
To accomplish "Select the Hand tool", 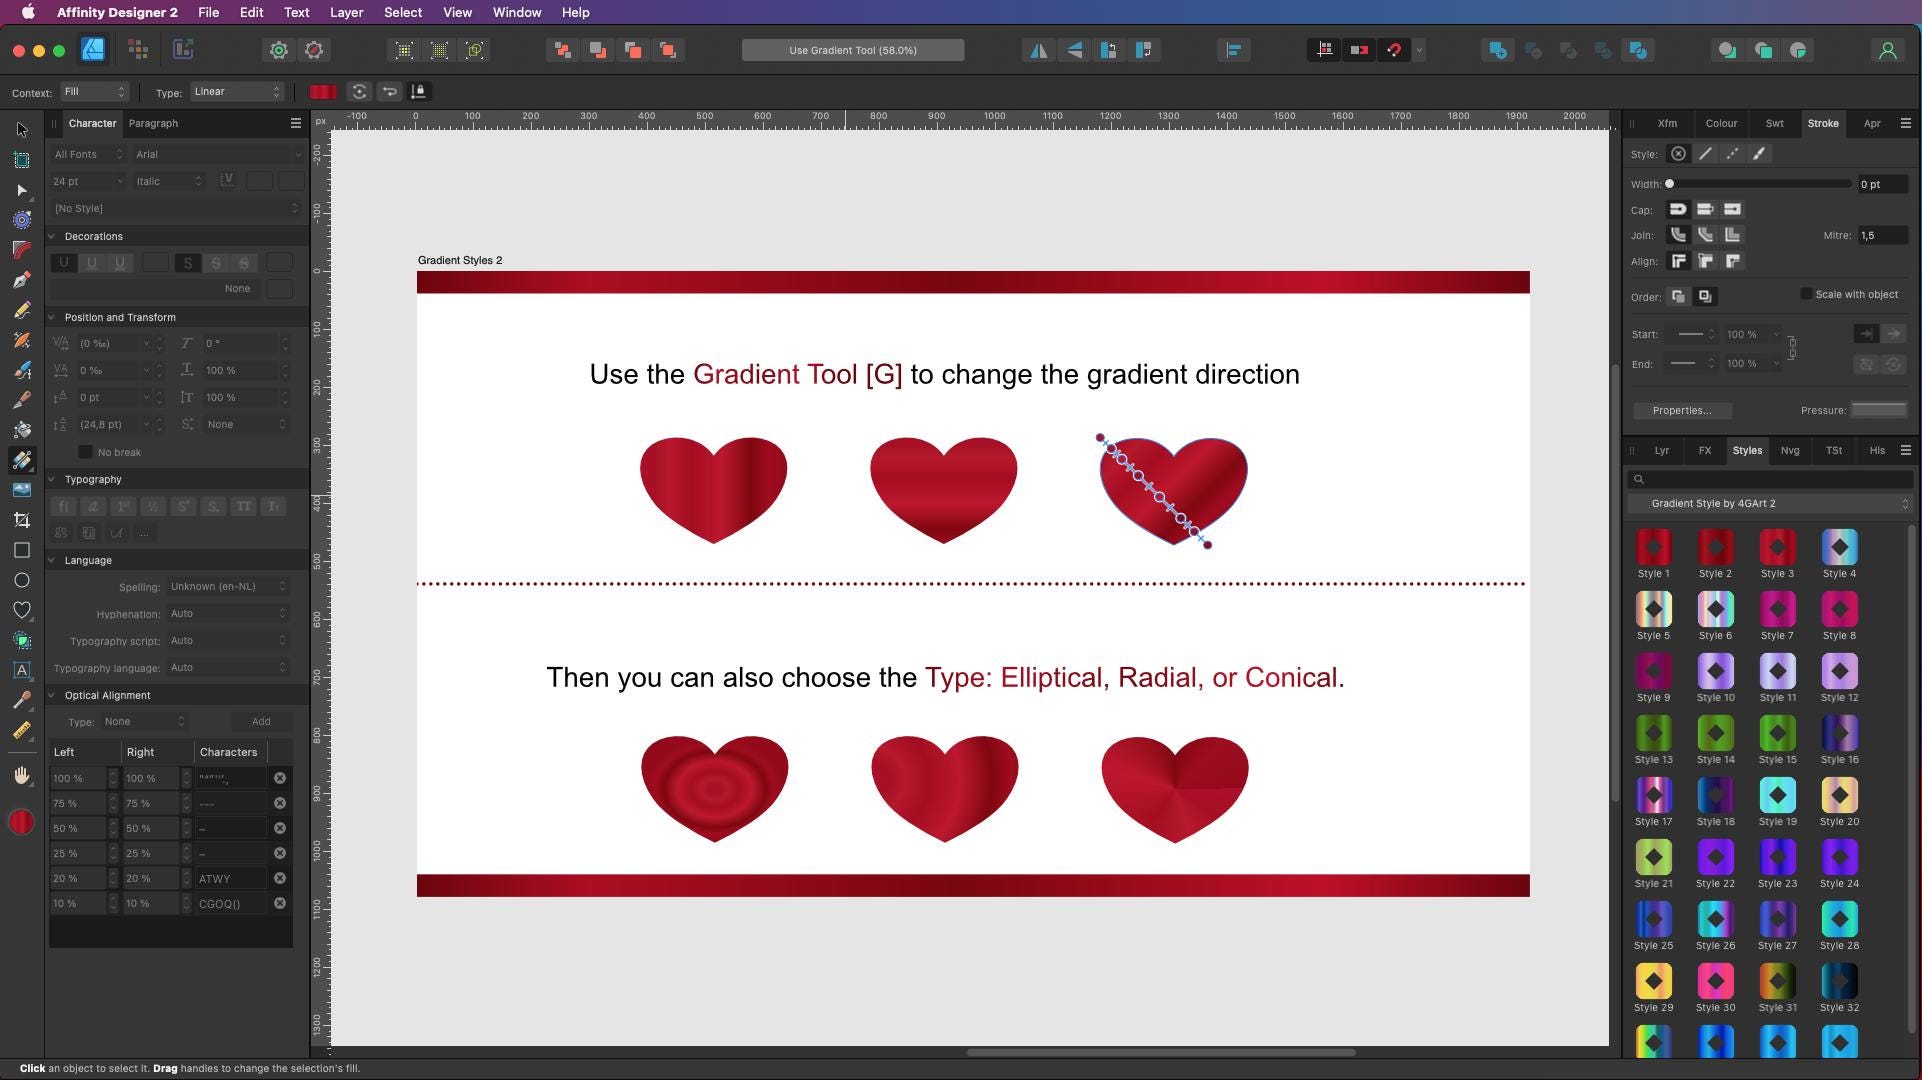I will point(22,773).
